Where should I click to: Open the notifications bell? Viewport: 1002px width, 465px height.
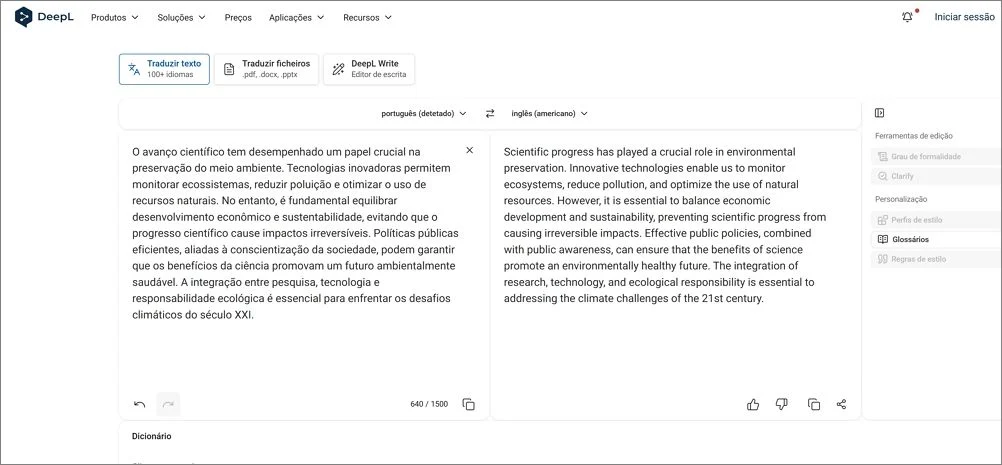tap(907, 17)
